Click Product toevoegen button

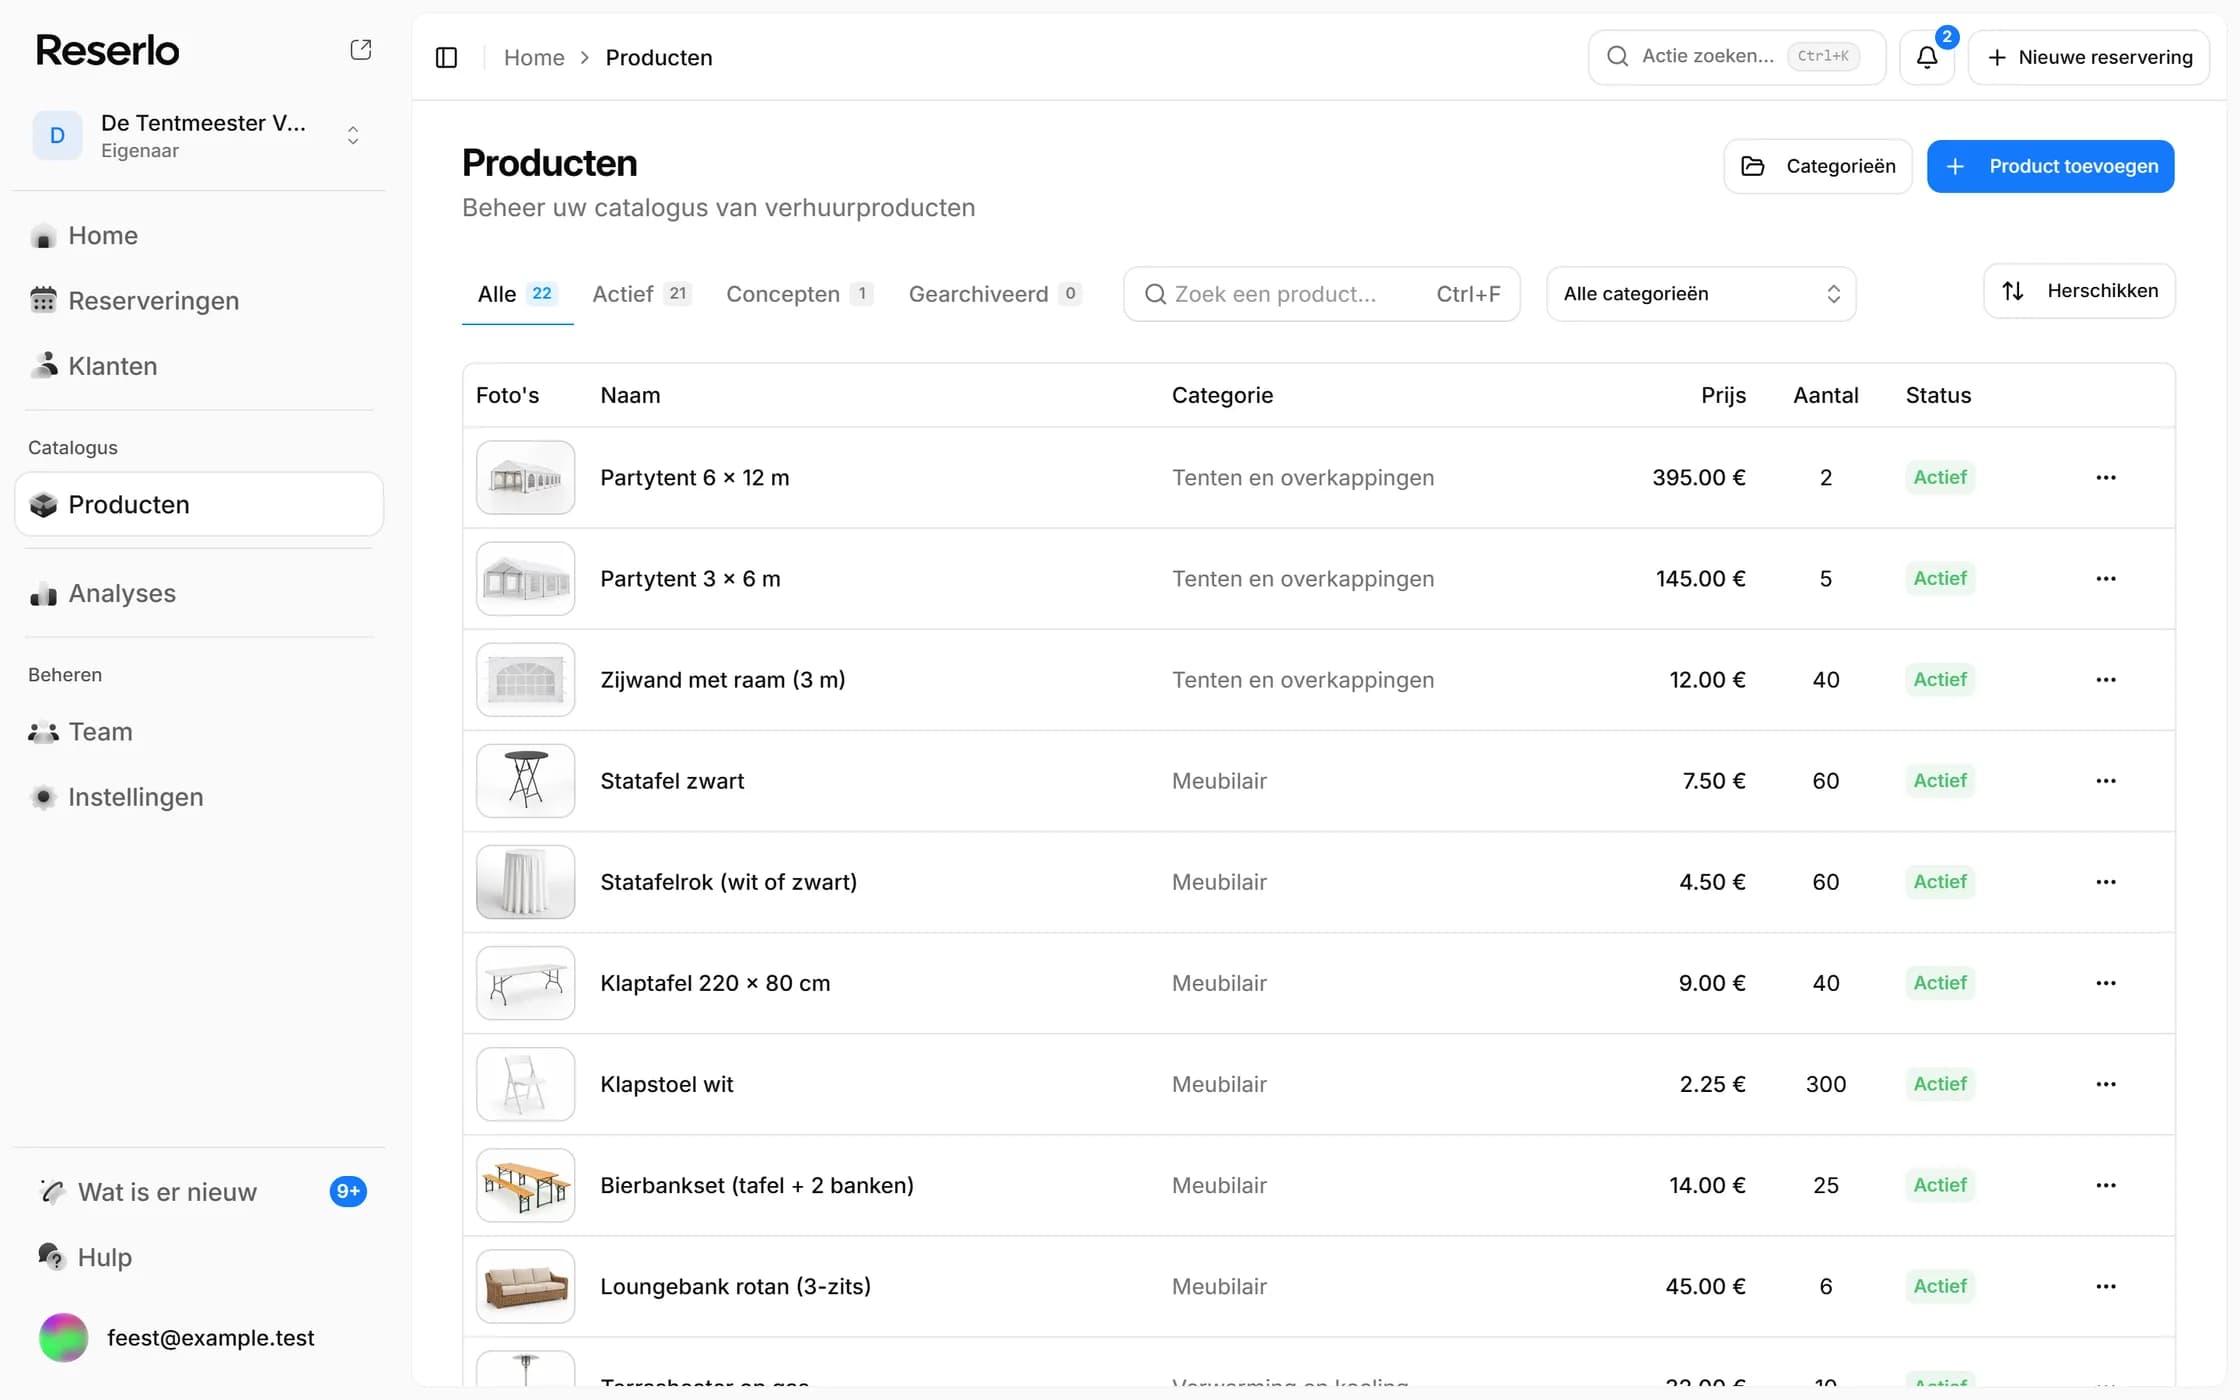[2050, 166]
